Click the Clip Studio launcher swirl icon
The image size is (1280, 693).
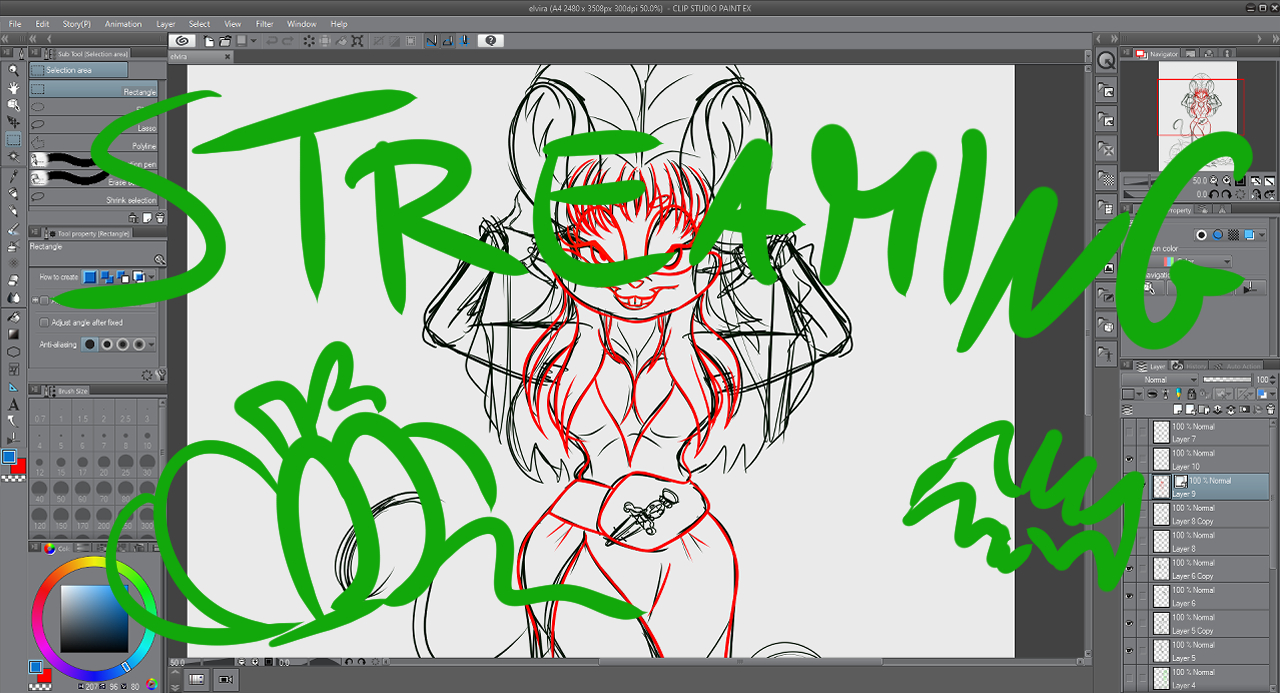pyautogui.click(x=182, y=41)
